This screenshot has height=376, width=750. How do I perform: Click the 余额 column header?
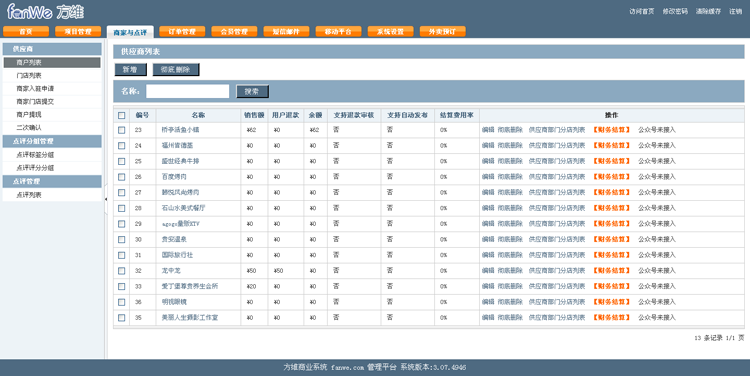315,115
